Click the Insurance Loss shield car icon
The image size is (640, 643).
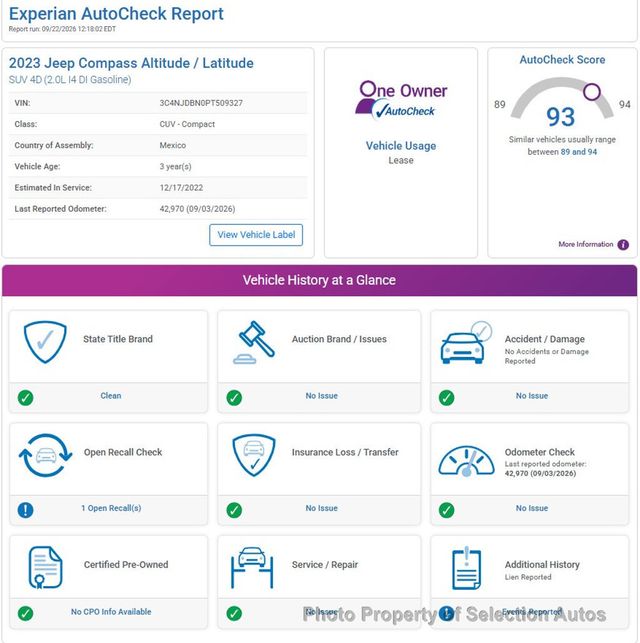tap(254, 455)
